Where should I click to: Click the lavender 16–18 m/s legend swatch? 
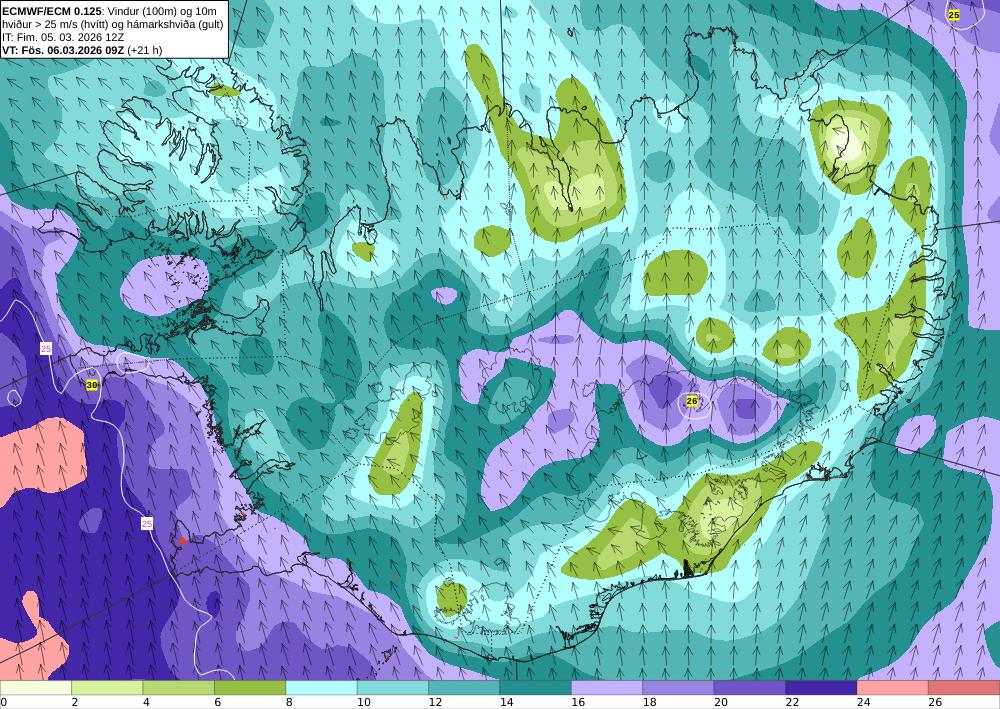(607, 688)
